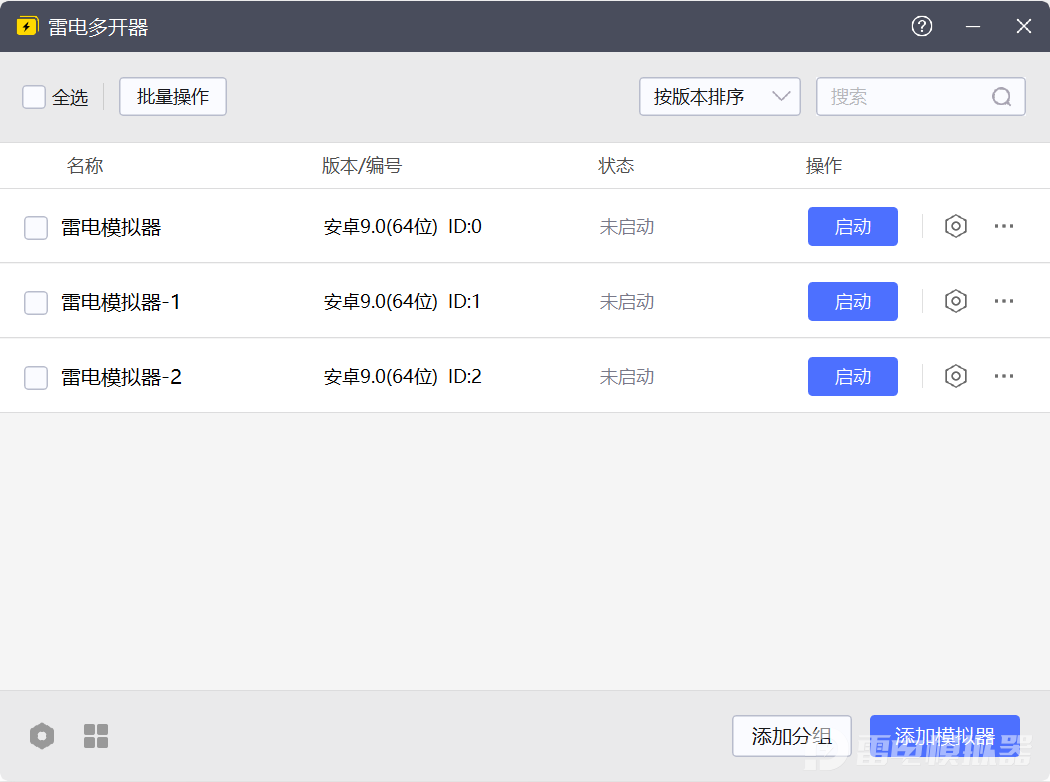Toggle the 全选 select-all checkbox

coord(34,97)
